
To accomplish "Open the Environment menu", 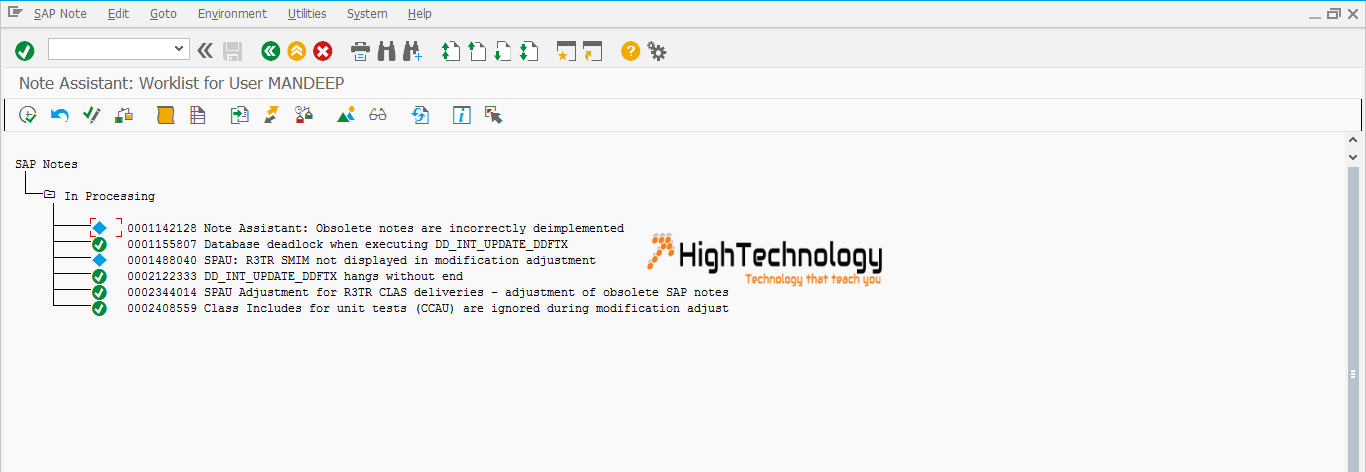I will coord(232,14).
